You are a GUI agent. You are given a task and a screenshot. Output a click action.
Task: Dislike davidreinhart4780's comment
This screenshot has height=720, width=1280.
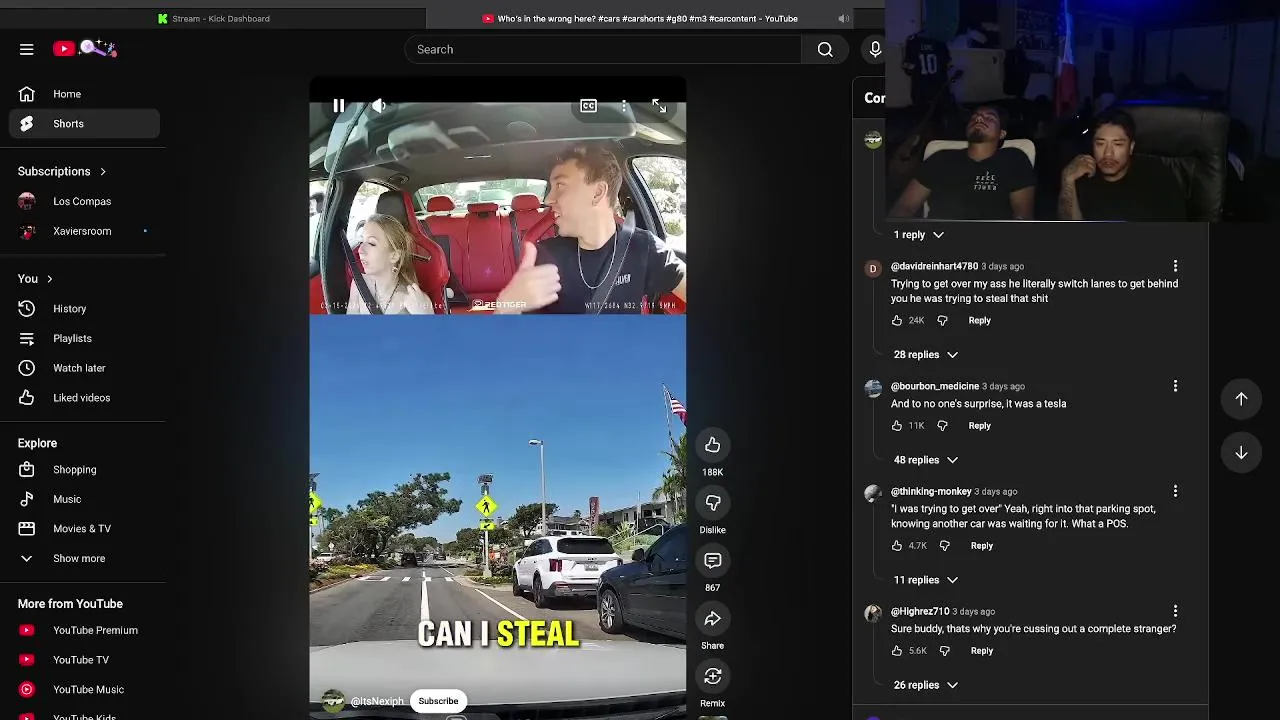tap(942, 321)
